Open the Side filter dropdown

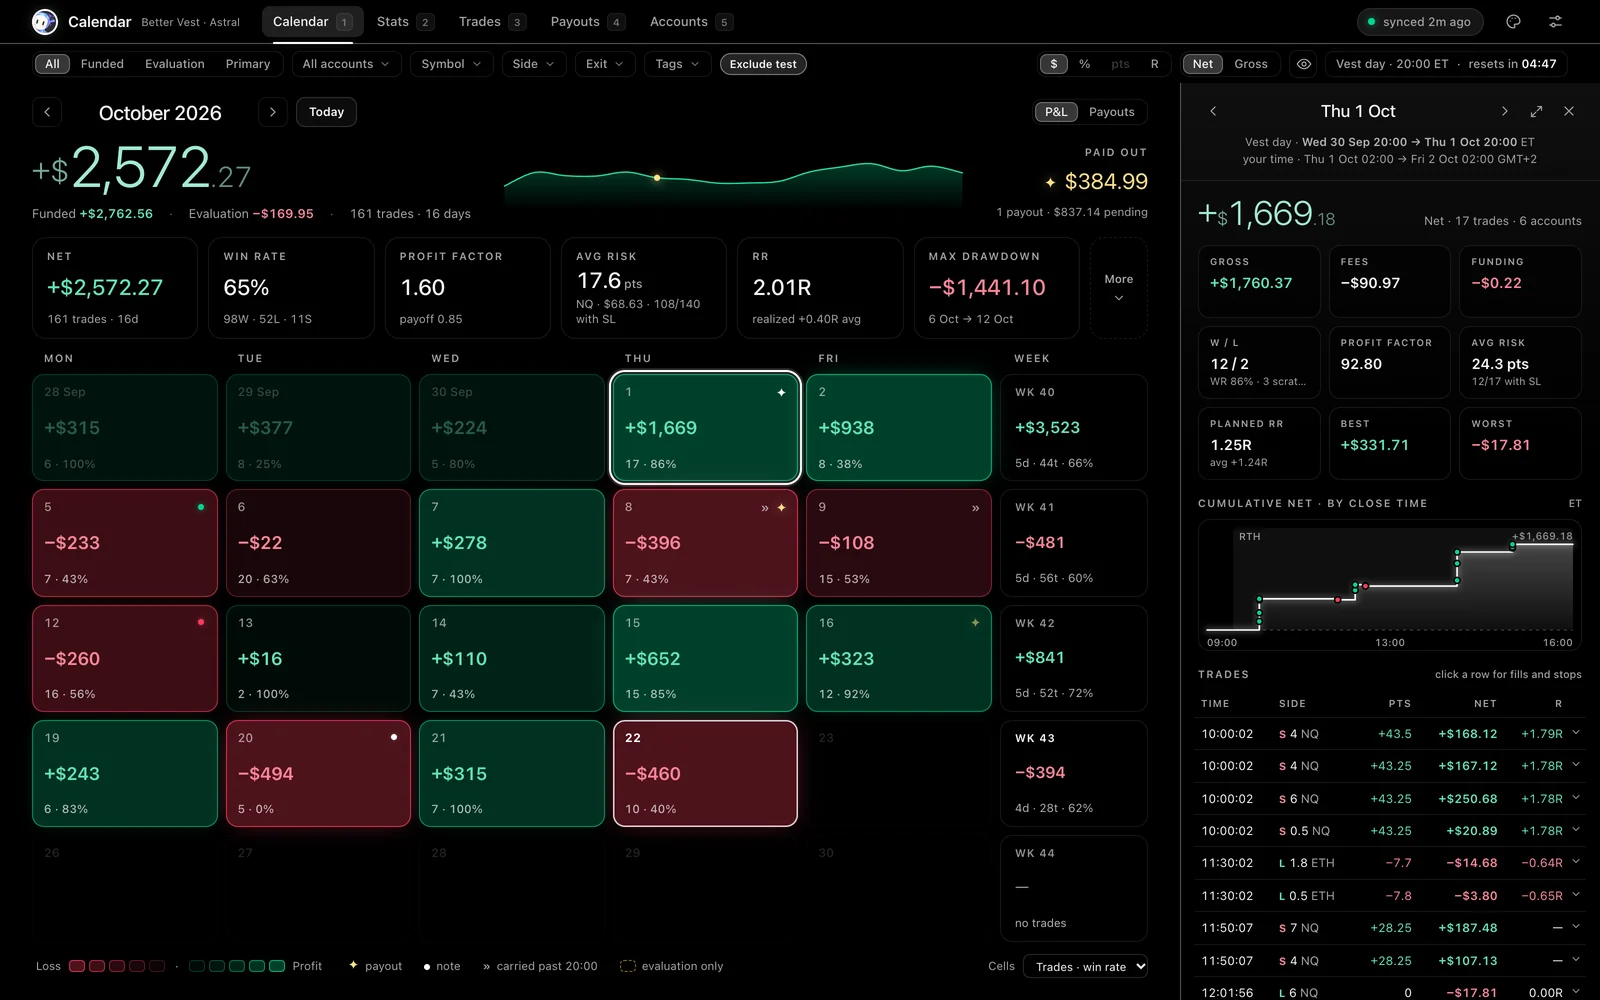click(x=533, y=64)
